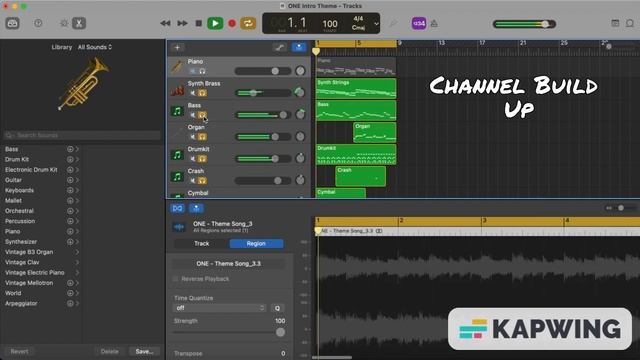Open the Time Quantize off dropdown
Screen dimensions: 640x360
[220, 308]
